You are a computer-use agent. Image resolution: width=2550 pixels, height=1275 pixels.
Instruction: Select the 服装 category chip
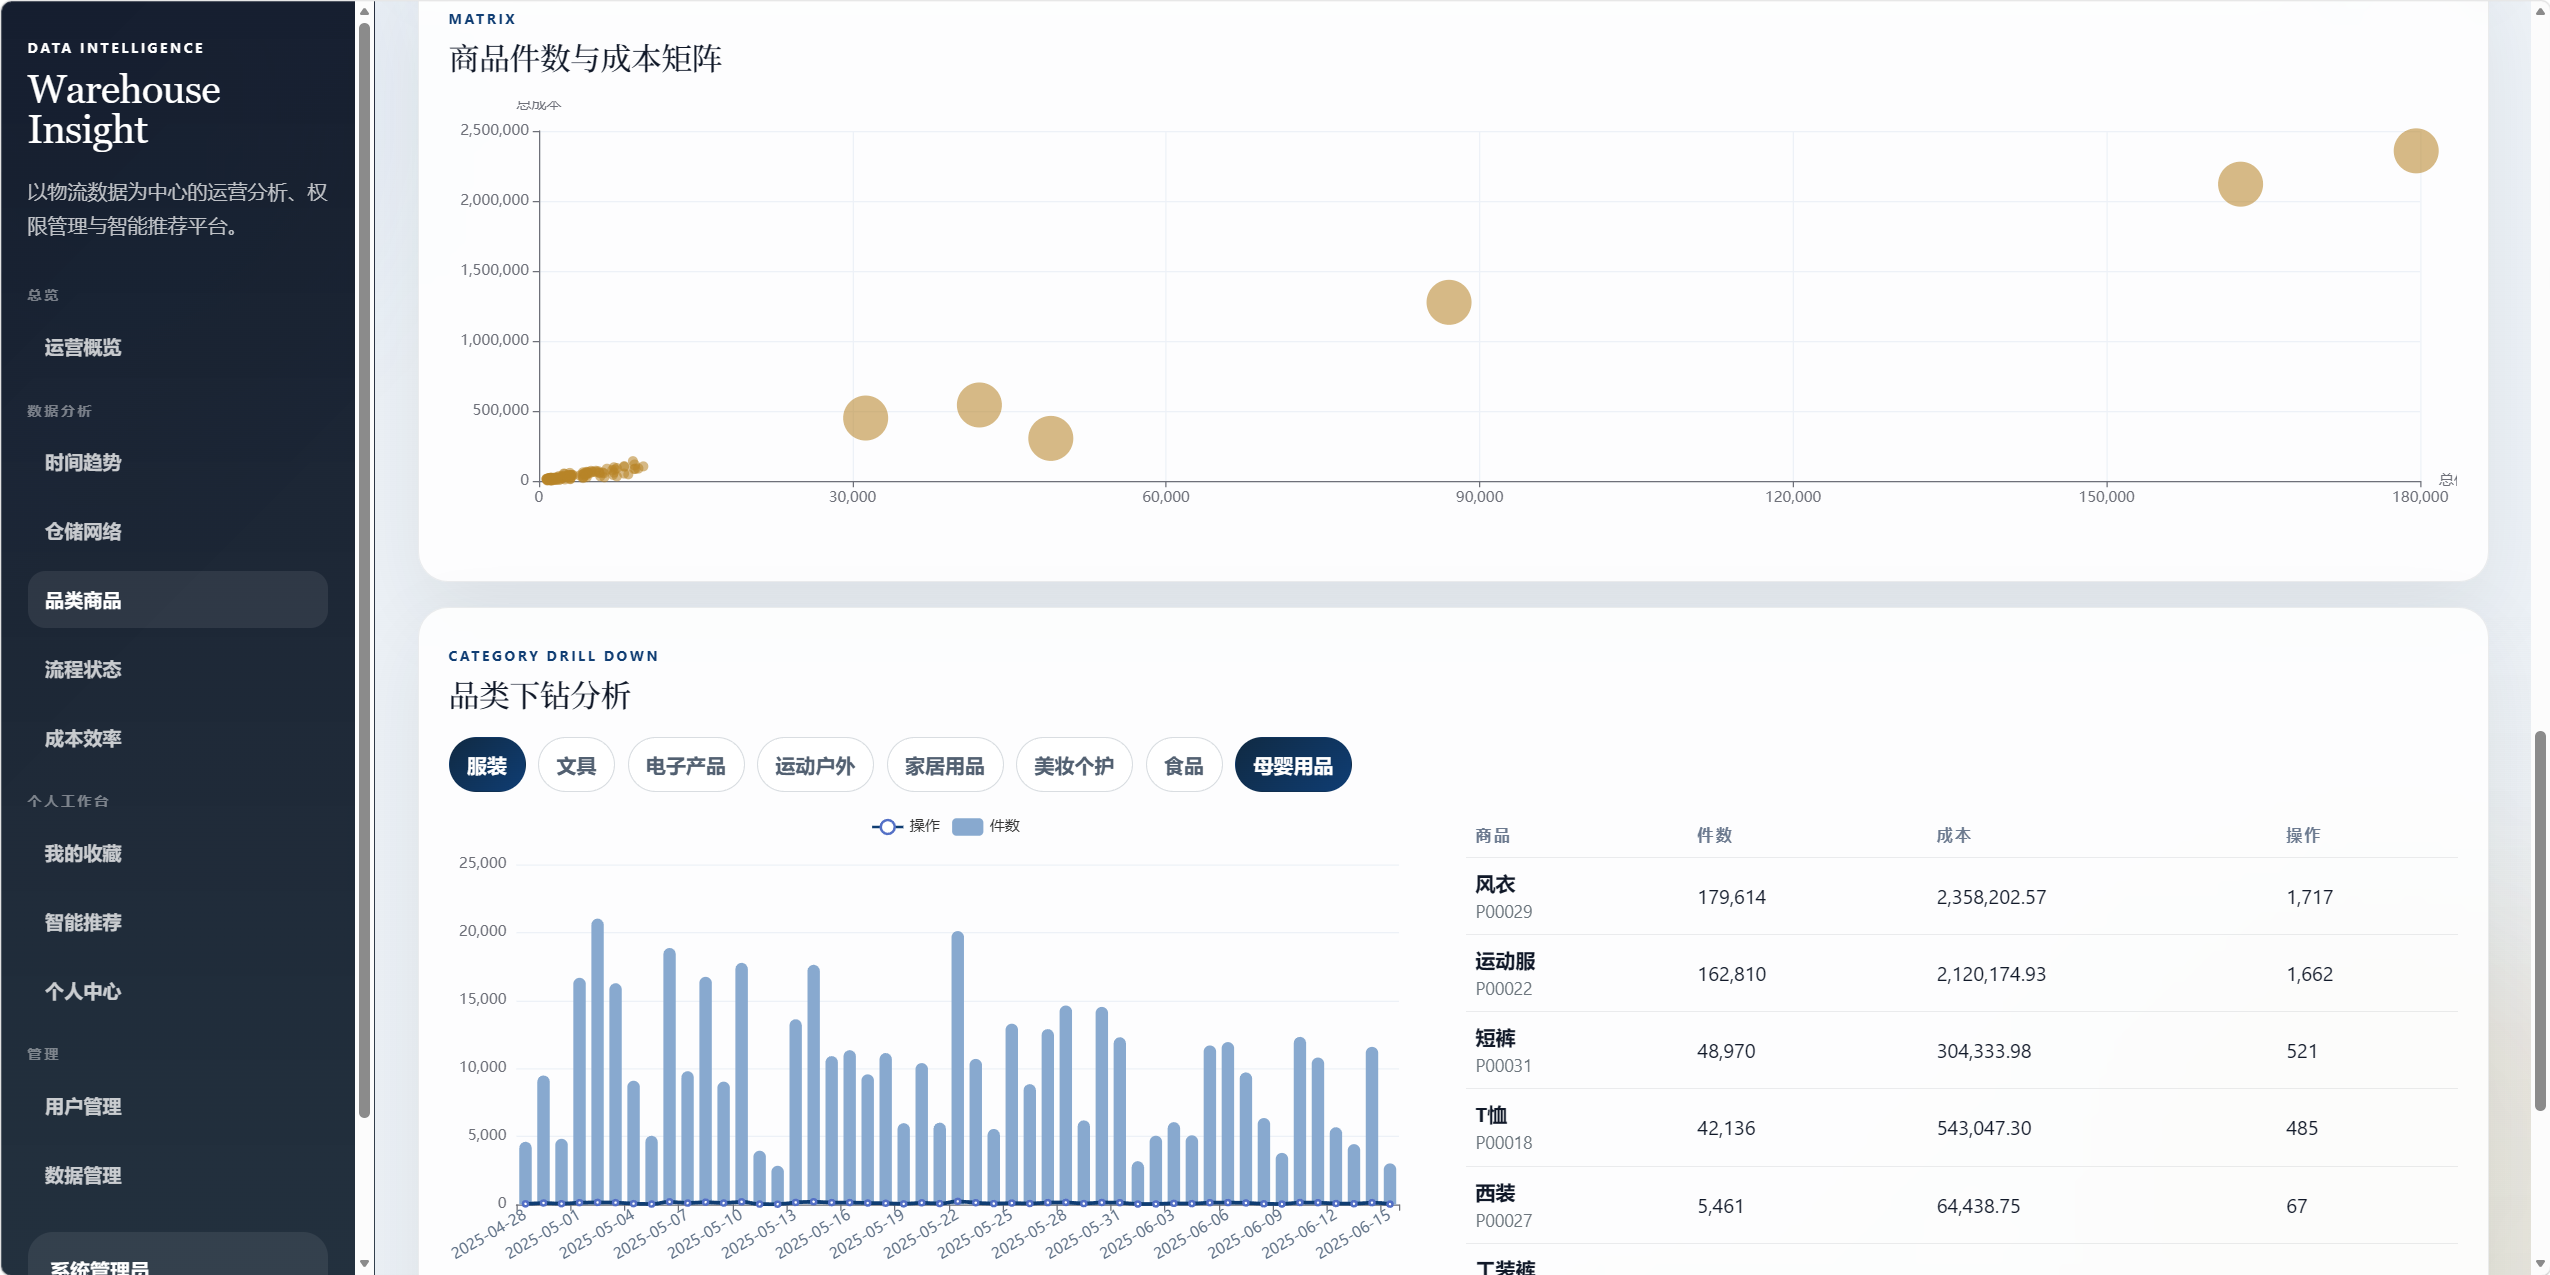pyautogui.click(x=487, y=766)
